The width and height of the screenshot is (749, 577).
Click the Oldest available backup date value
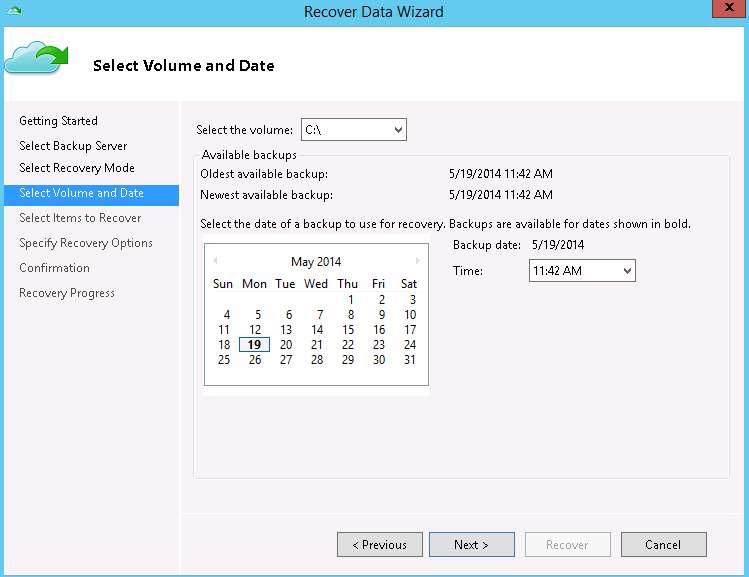[501, 174]
